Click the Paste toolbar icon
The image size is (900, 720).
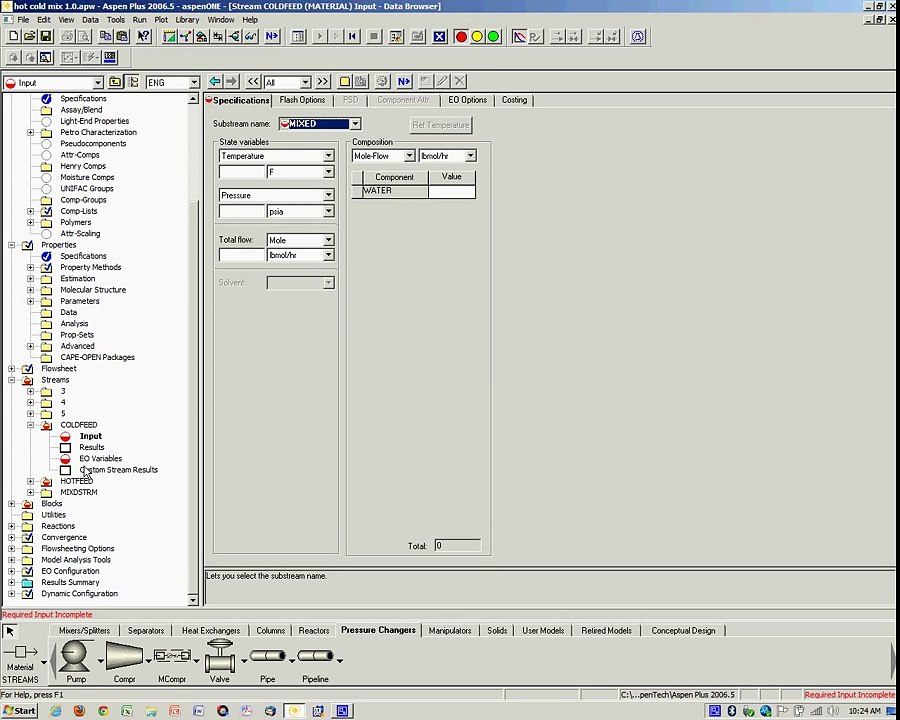(x=122, y=37)
